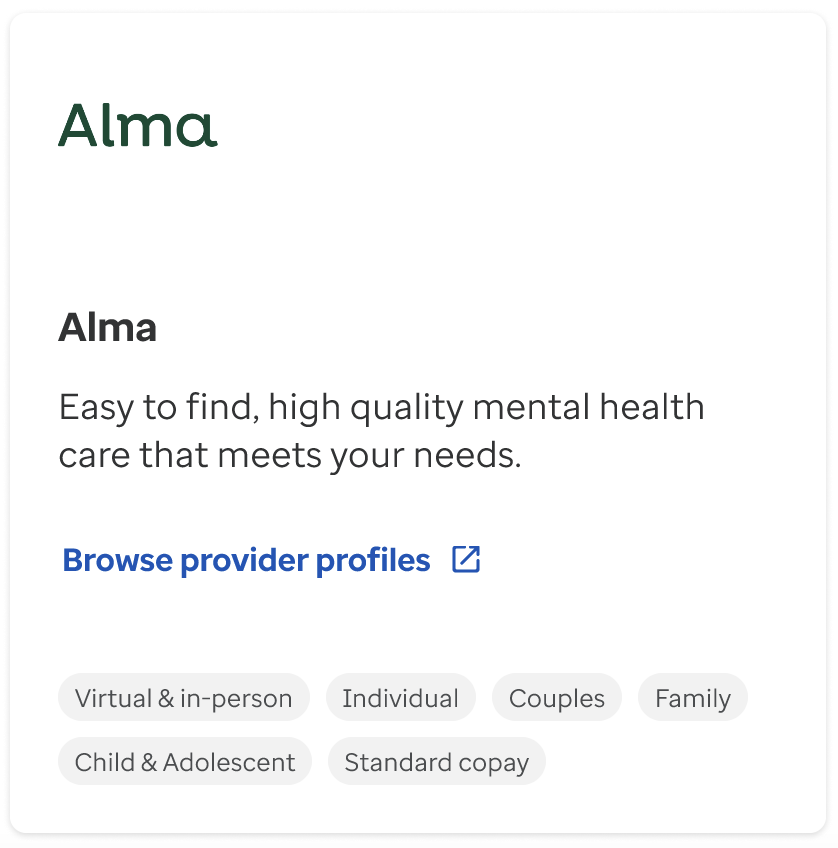Open the Browse provider profiles link
This screenshot has height=848, width=838.
click(x=246, y=560)
